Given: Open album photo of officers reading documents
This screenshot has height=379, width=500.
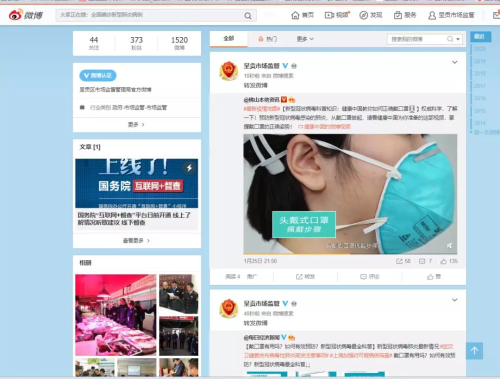Looking at the screenshot, I should coord(179,294).
